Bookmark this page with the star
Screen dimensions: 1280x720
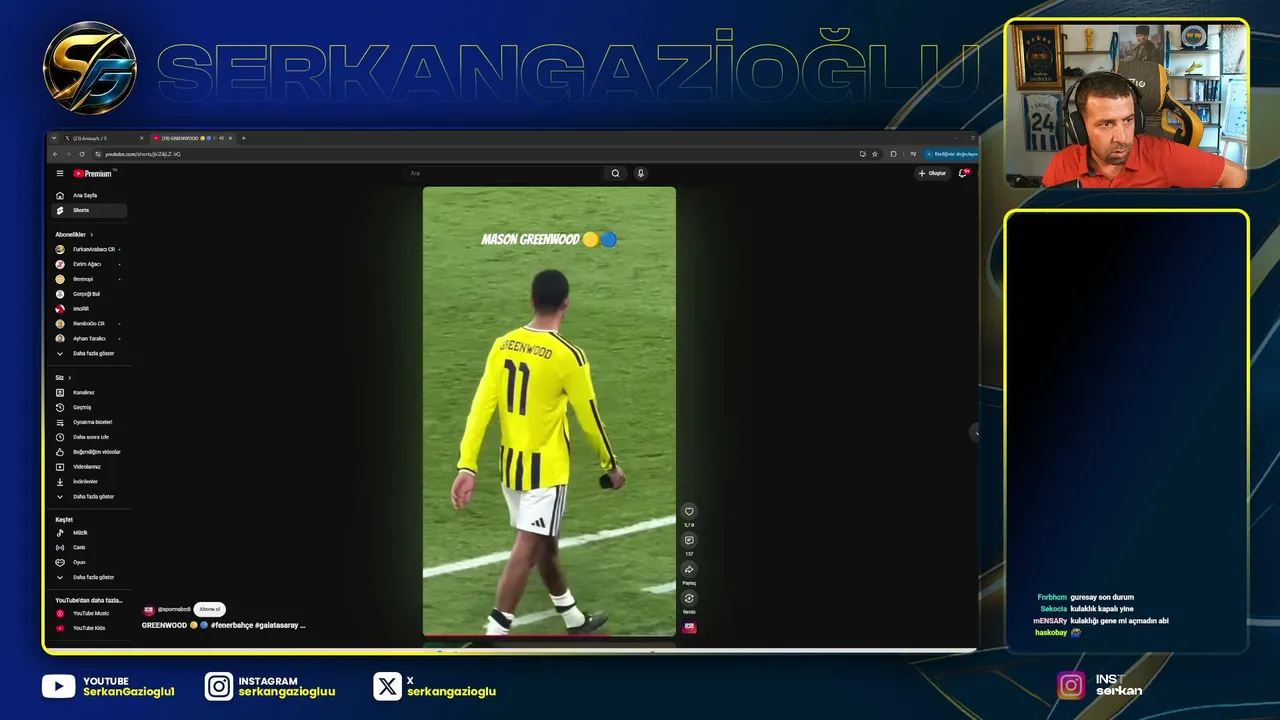[x=875, y=154]
